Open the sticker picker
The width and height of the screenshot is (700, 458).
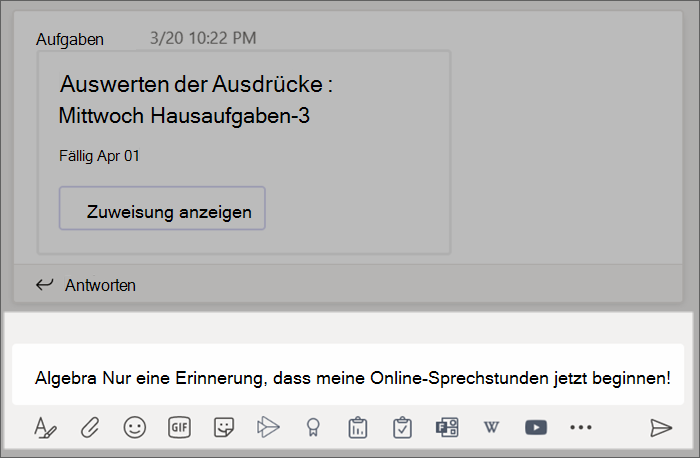point(224,428)
